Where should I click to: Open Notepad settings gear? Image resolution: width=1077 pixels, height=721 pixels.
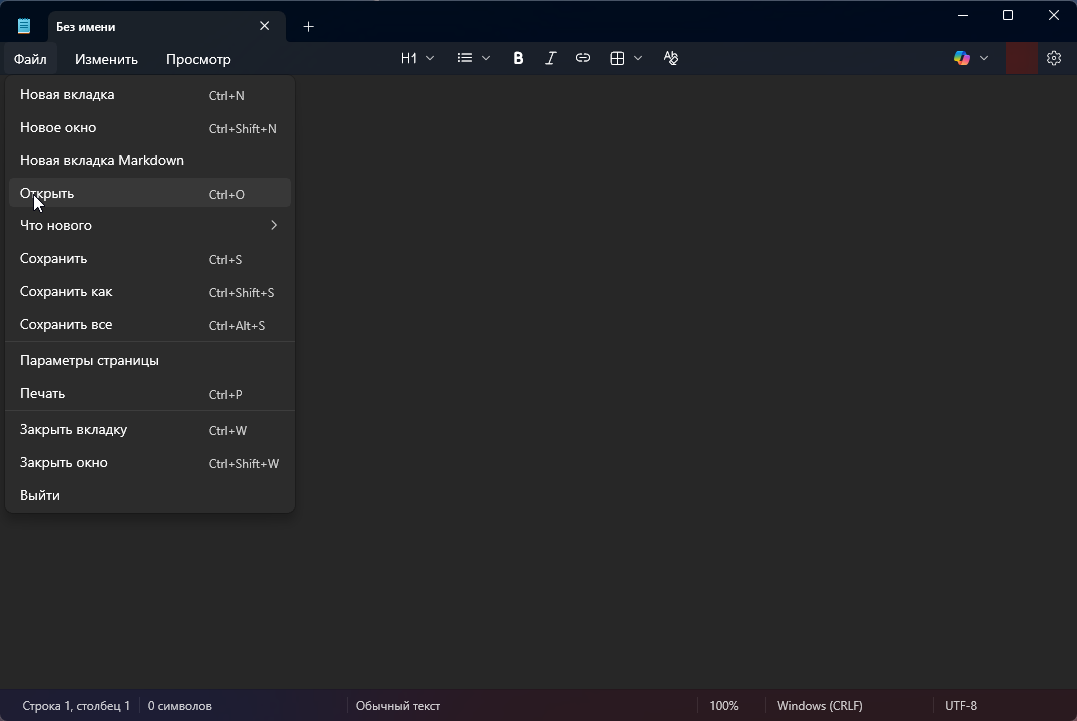coord(1053,58)
